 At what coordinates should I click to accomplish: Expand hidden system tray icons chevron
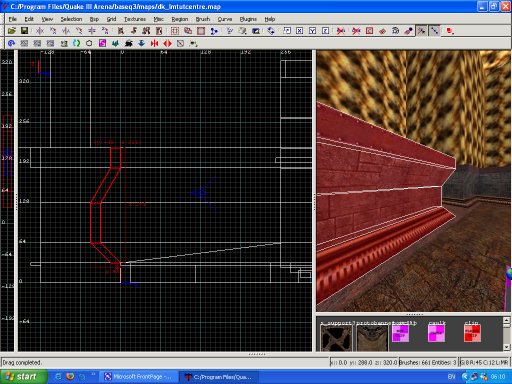click(465, 377)
